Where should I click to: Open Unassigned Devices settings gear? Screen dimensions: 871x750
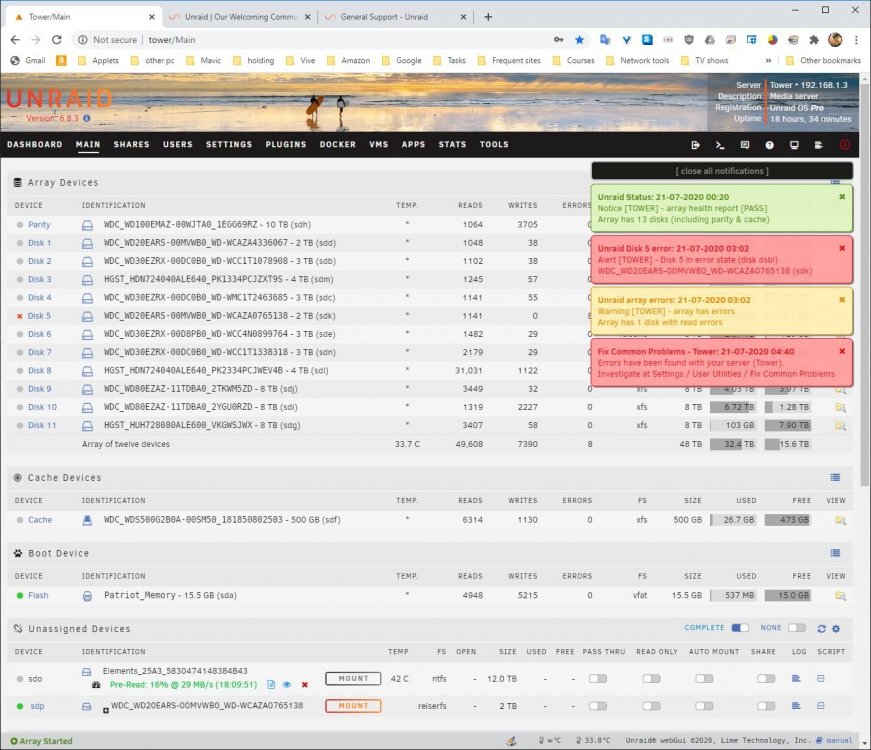(x=836, y=628)
